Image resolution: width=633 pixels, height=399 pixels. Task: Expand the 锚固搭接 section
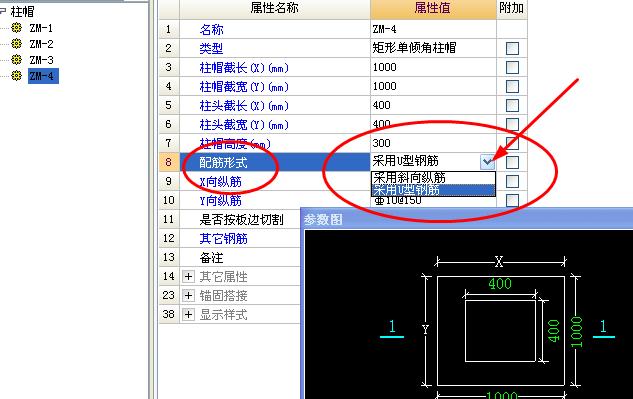point(188,296)
